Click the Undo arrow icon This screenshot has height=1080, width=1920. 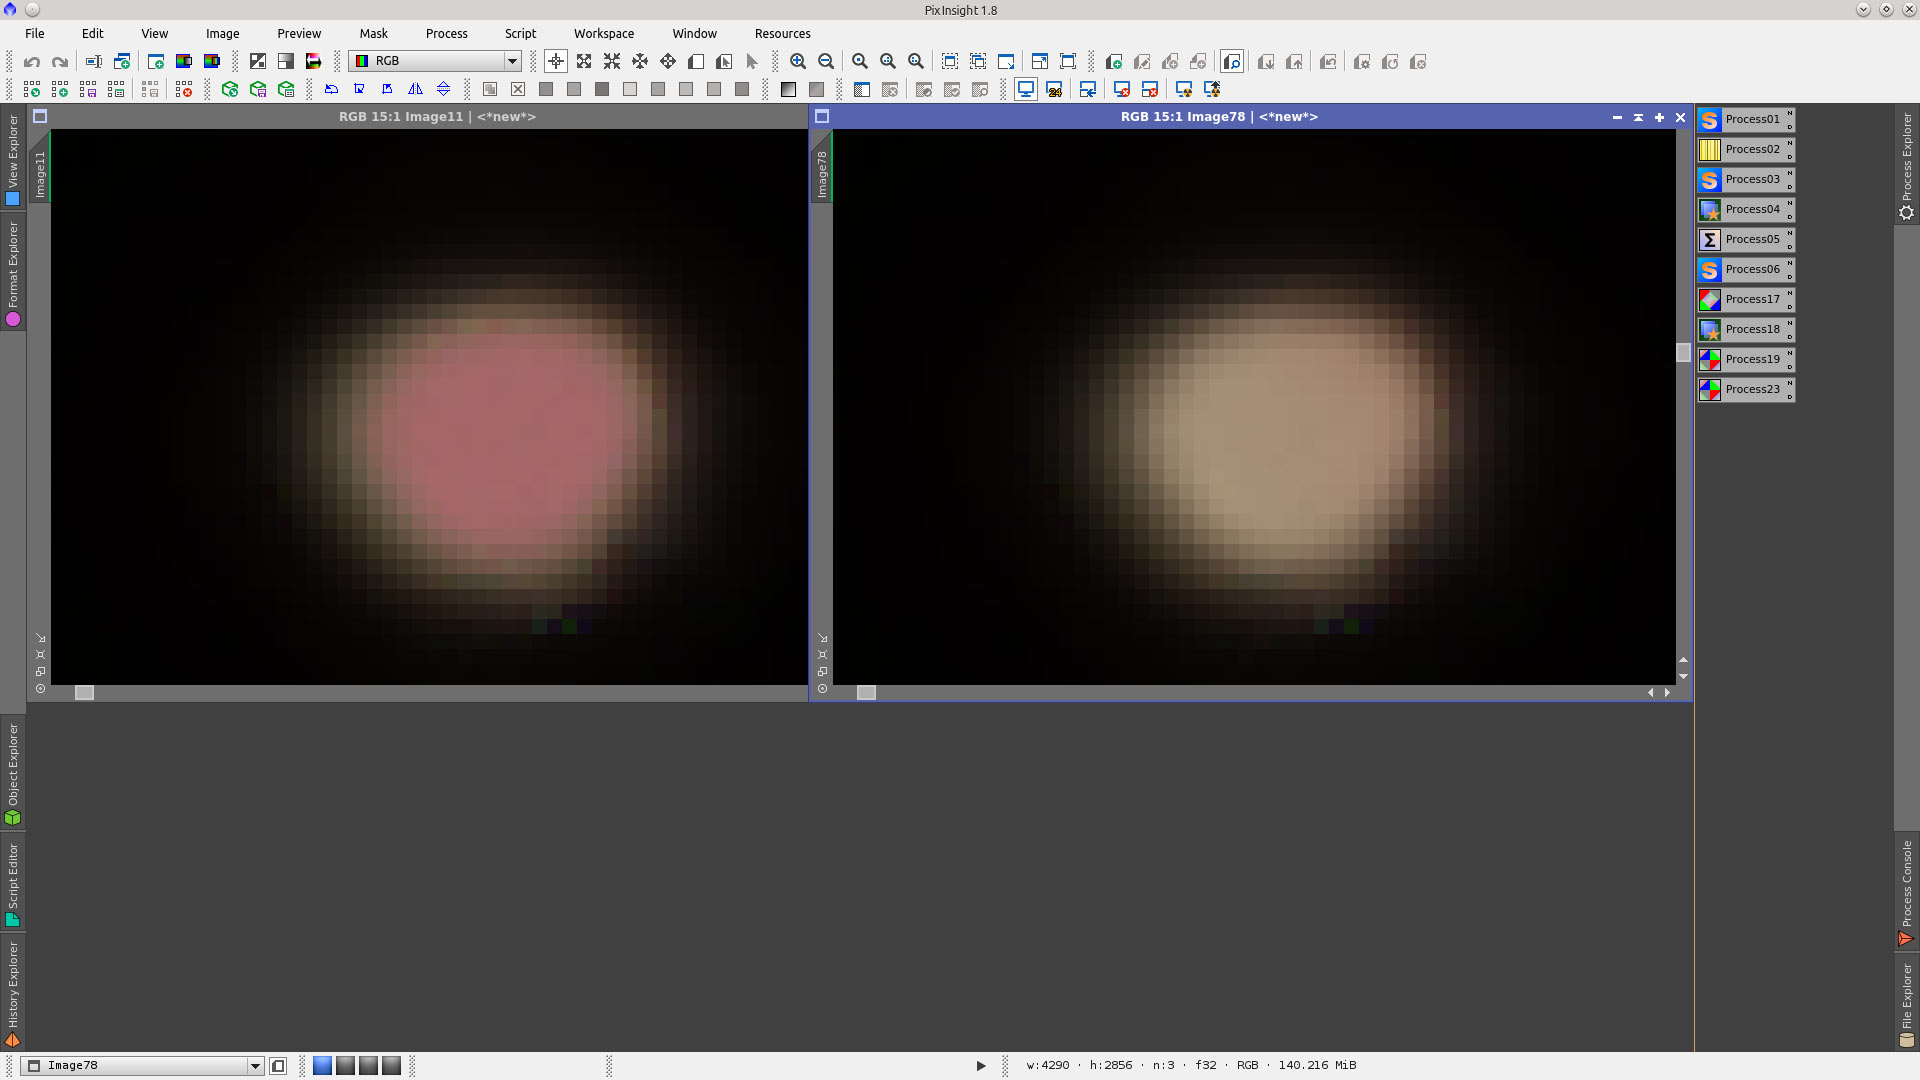click(32, 62)
